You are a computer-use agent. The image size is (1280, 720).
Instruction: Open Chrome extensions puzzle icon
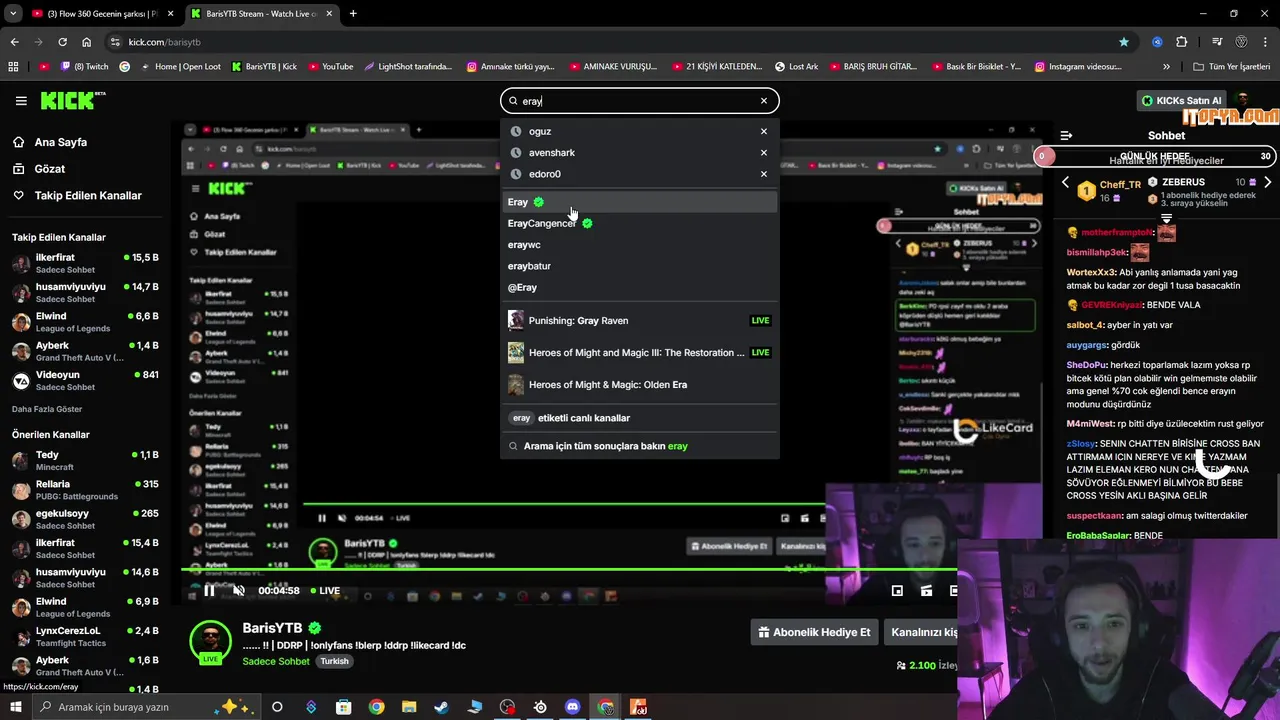pos(1181,42)
